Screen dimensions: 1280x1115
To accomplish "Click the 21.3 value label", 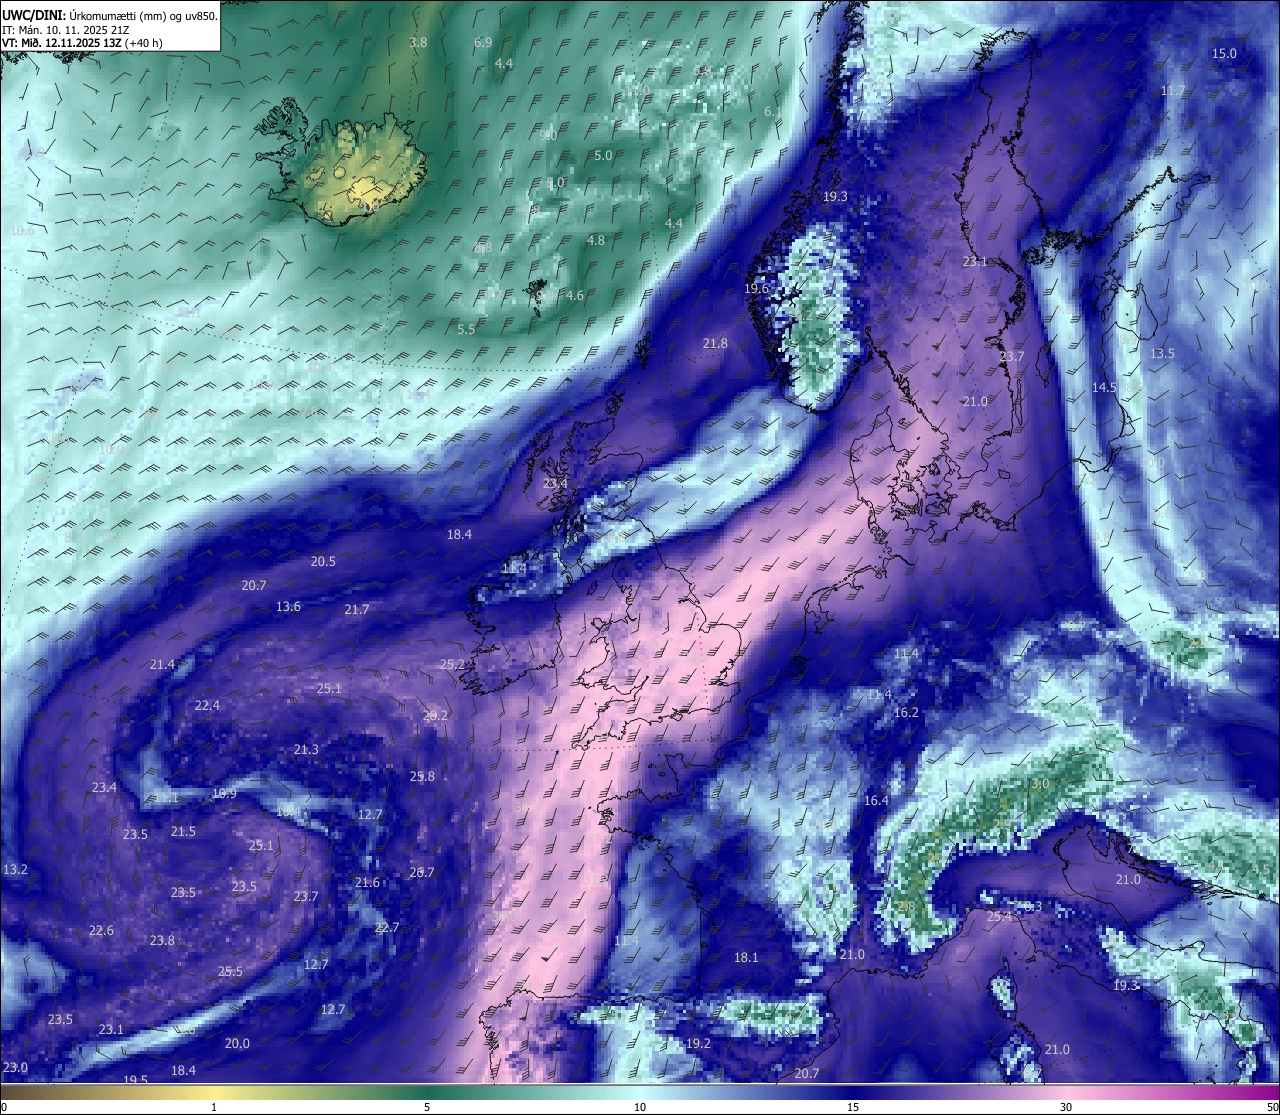I will (306, 750).
